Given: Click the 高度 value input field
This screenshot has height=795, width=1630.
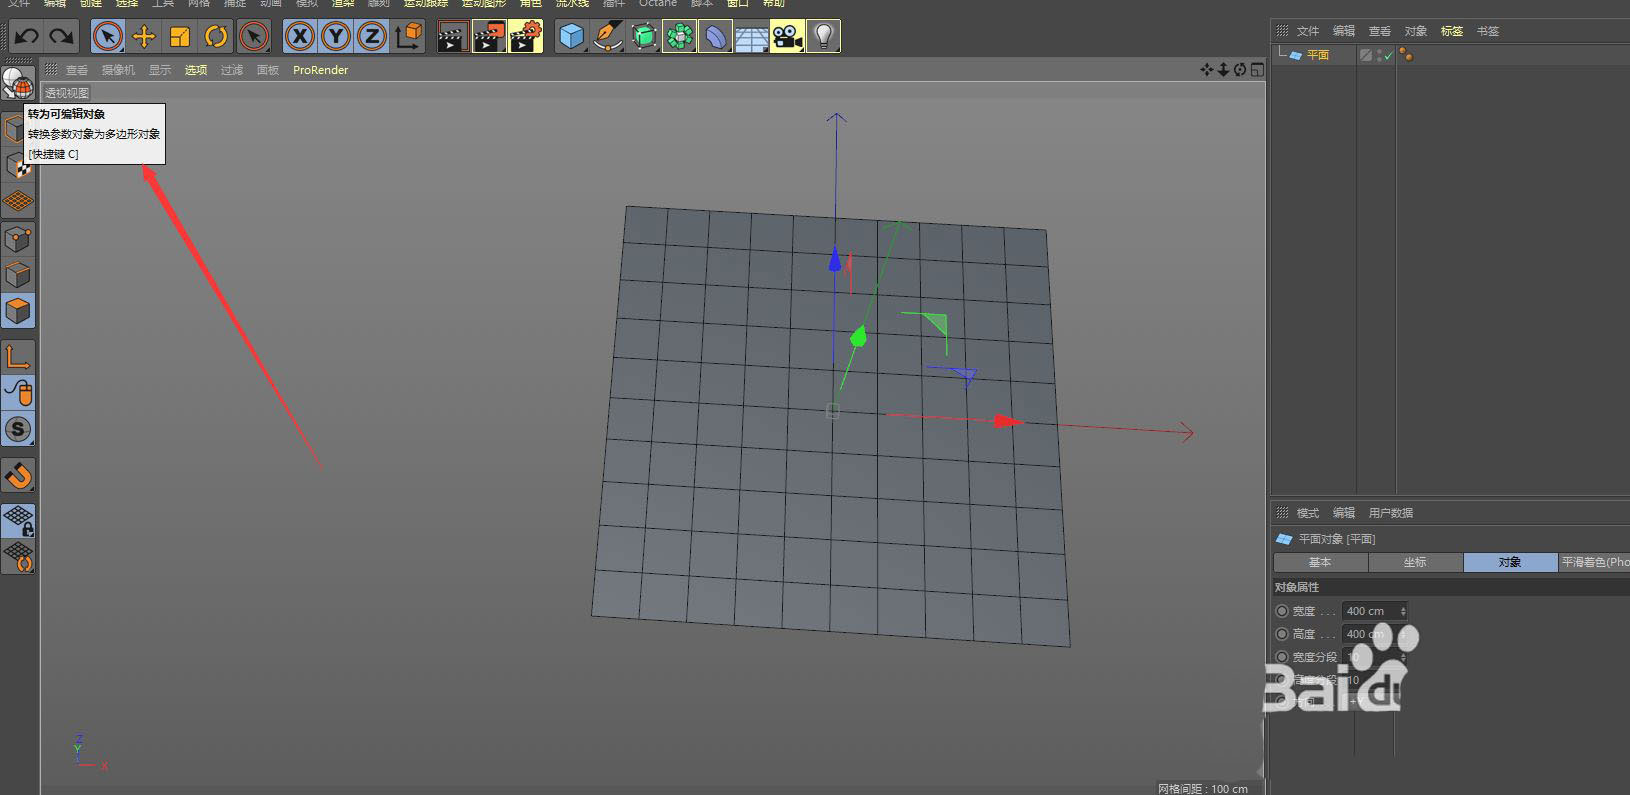Looking at the screenshot, I should pos(1368,634).
